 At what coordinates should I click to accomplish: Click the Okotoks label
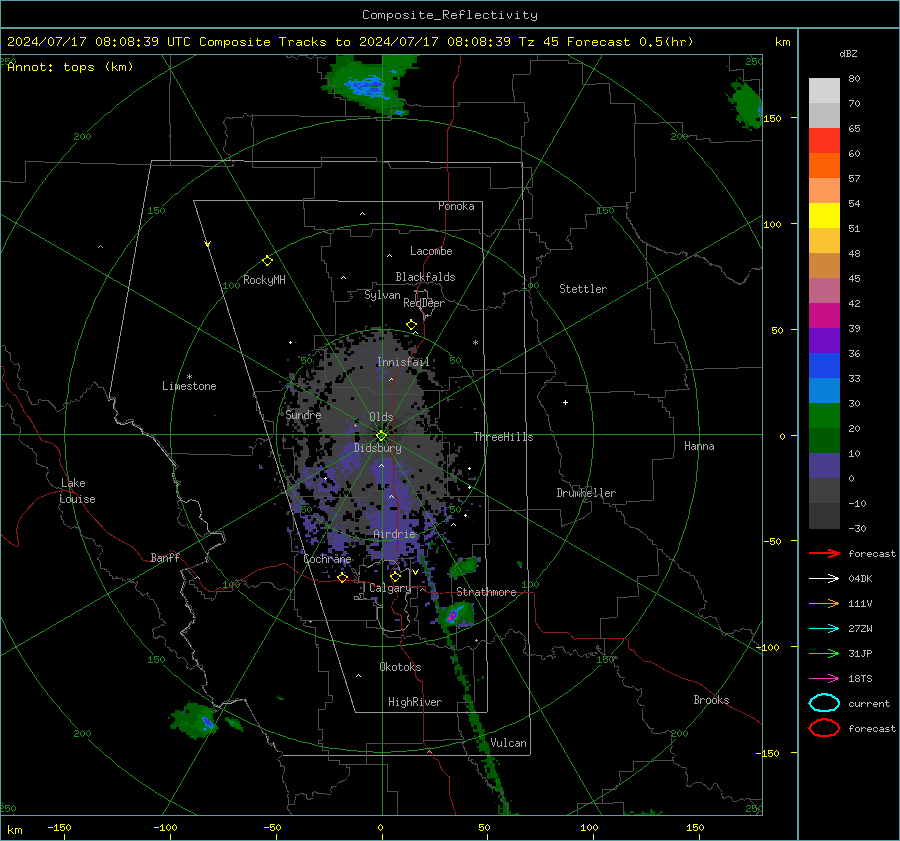400,666
